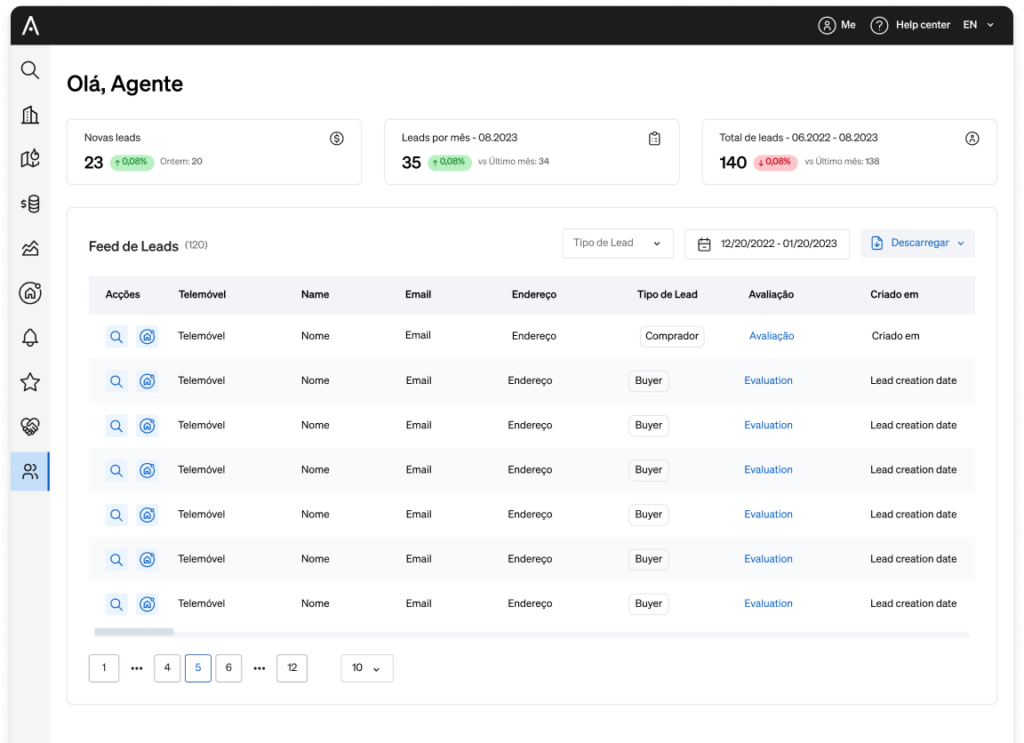Click home action icon in Comprador row
Image resolution: width=1024 pixels, height=743 pixels.
148,337
